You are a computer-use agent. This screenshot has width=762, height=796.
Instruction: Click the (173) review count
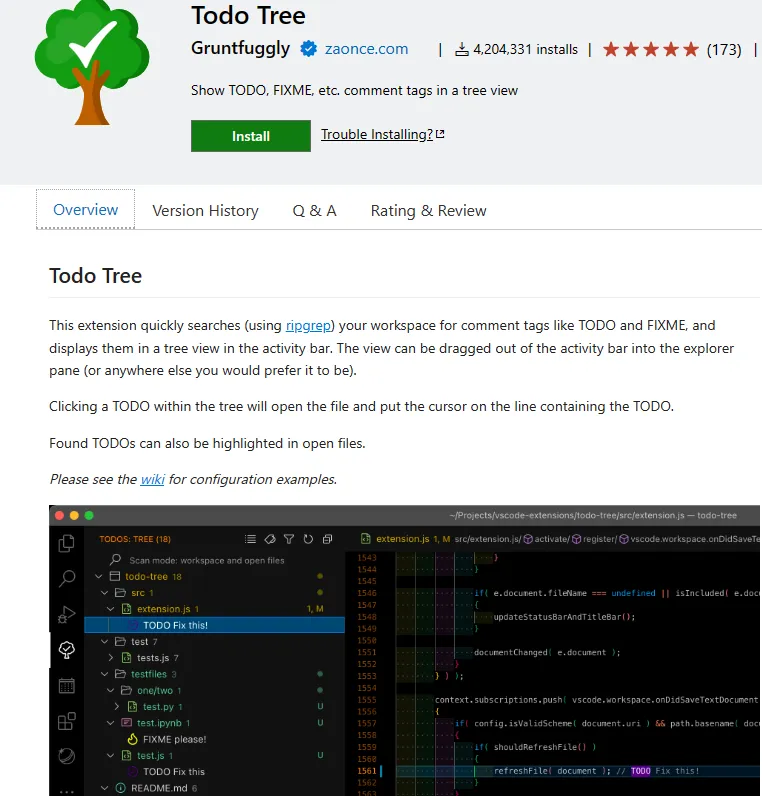pos(724,50)
